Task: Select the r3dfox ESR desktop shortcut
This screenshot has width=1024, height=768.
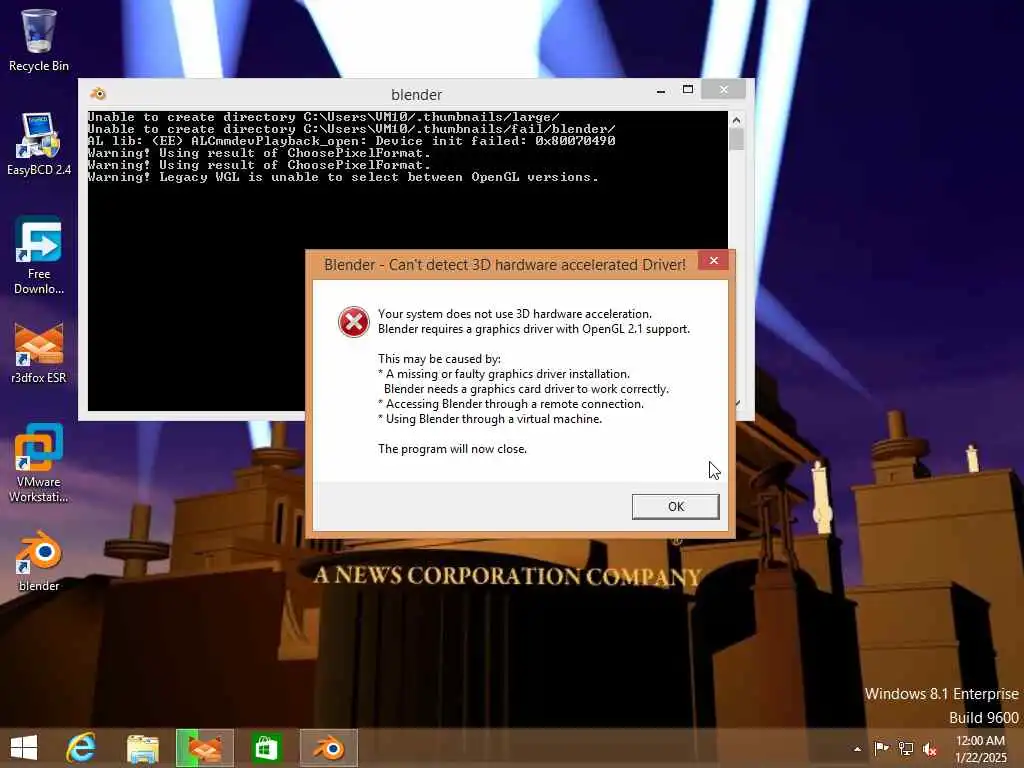Action: click(x=39, y=353)
